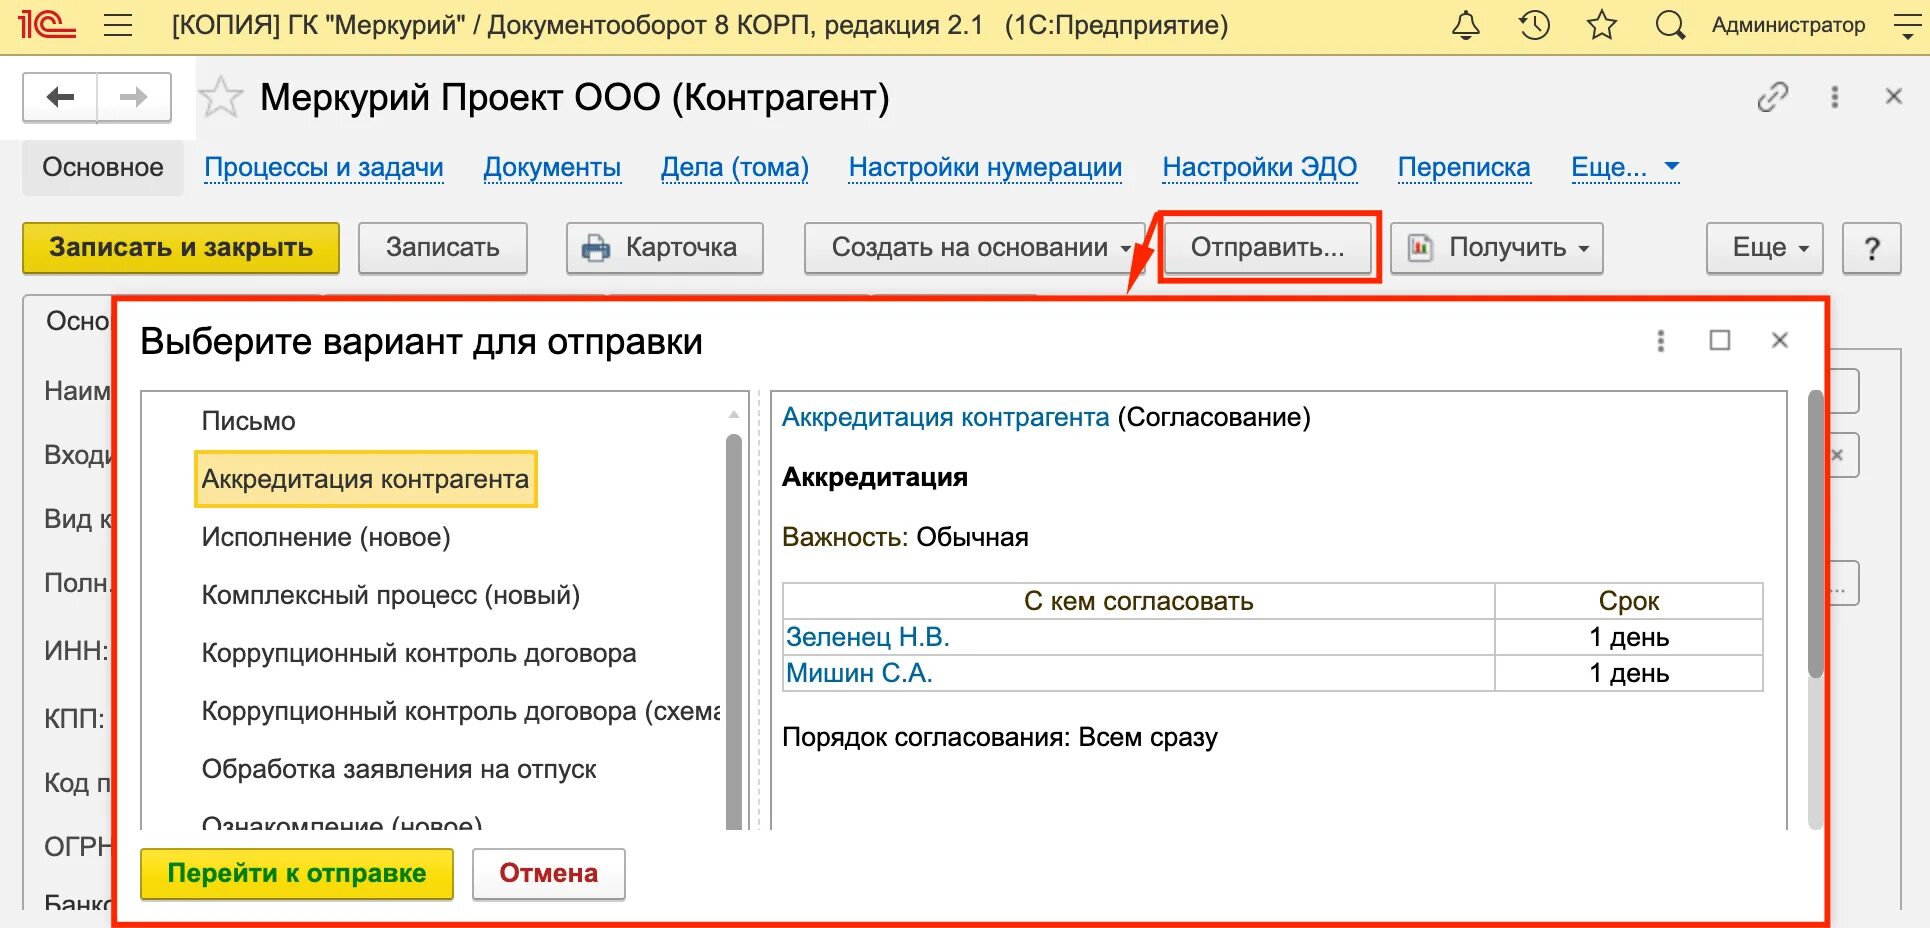Open the Зеленец Н.В. approver link
This screenshot has width=1930, height=928.
pos(868,637)
